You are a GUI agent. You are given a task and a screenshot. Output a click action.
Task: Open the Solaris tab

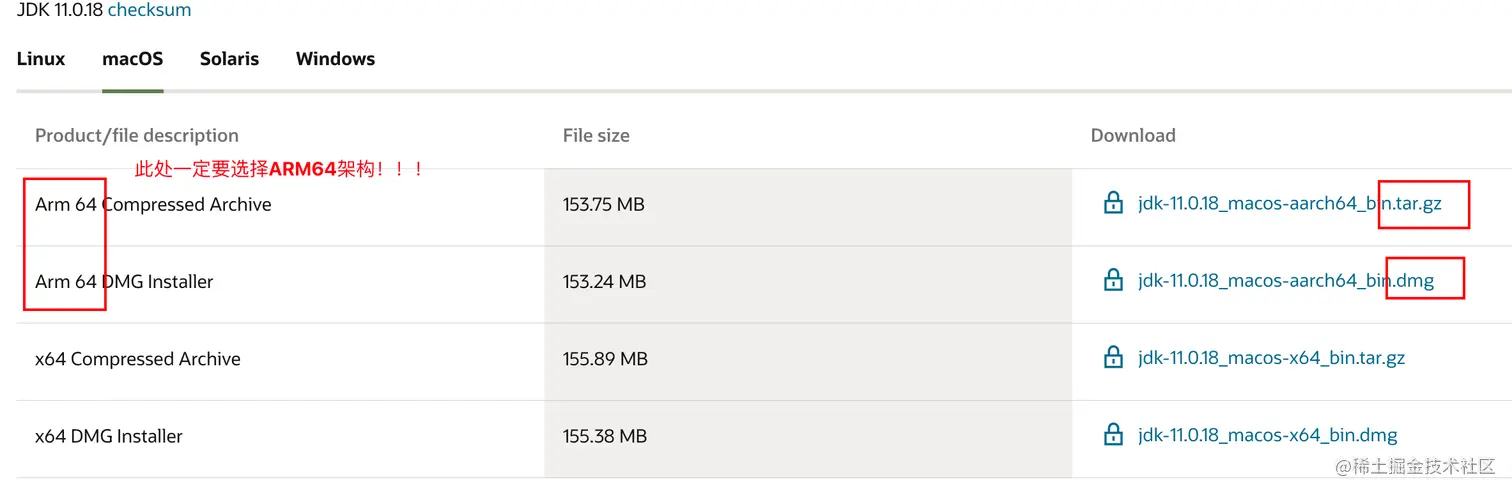point(229,59)
